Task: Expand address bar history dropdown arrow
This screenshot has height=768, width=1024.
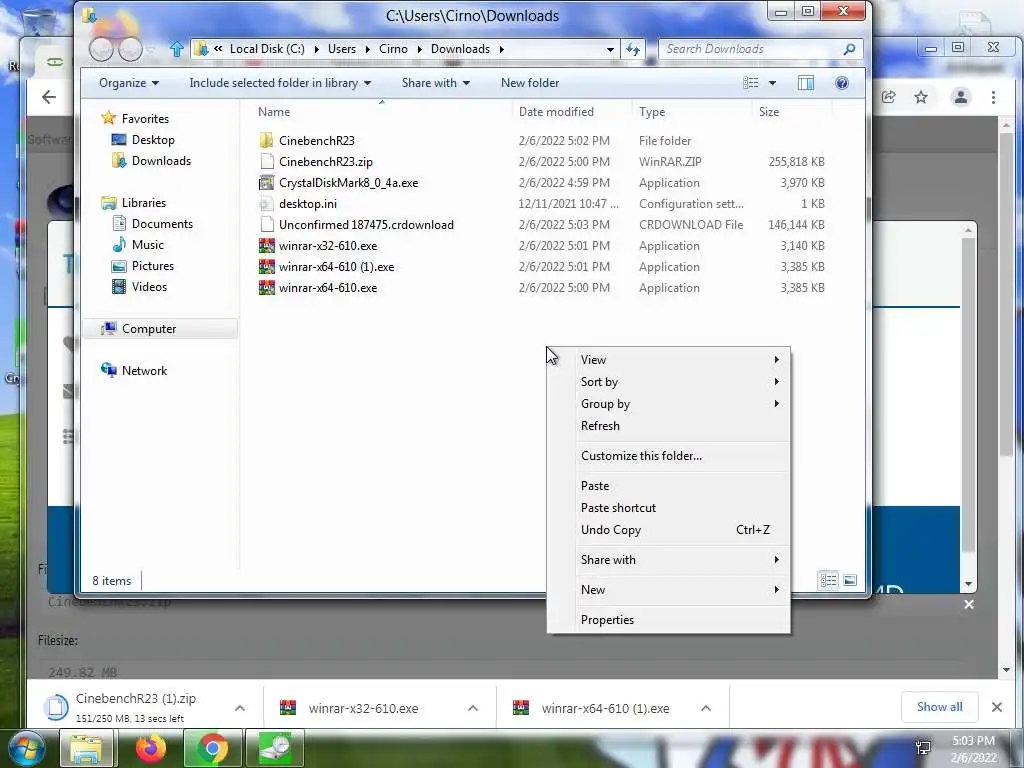Action: point(610,49)
